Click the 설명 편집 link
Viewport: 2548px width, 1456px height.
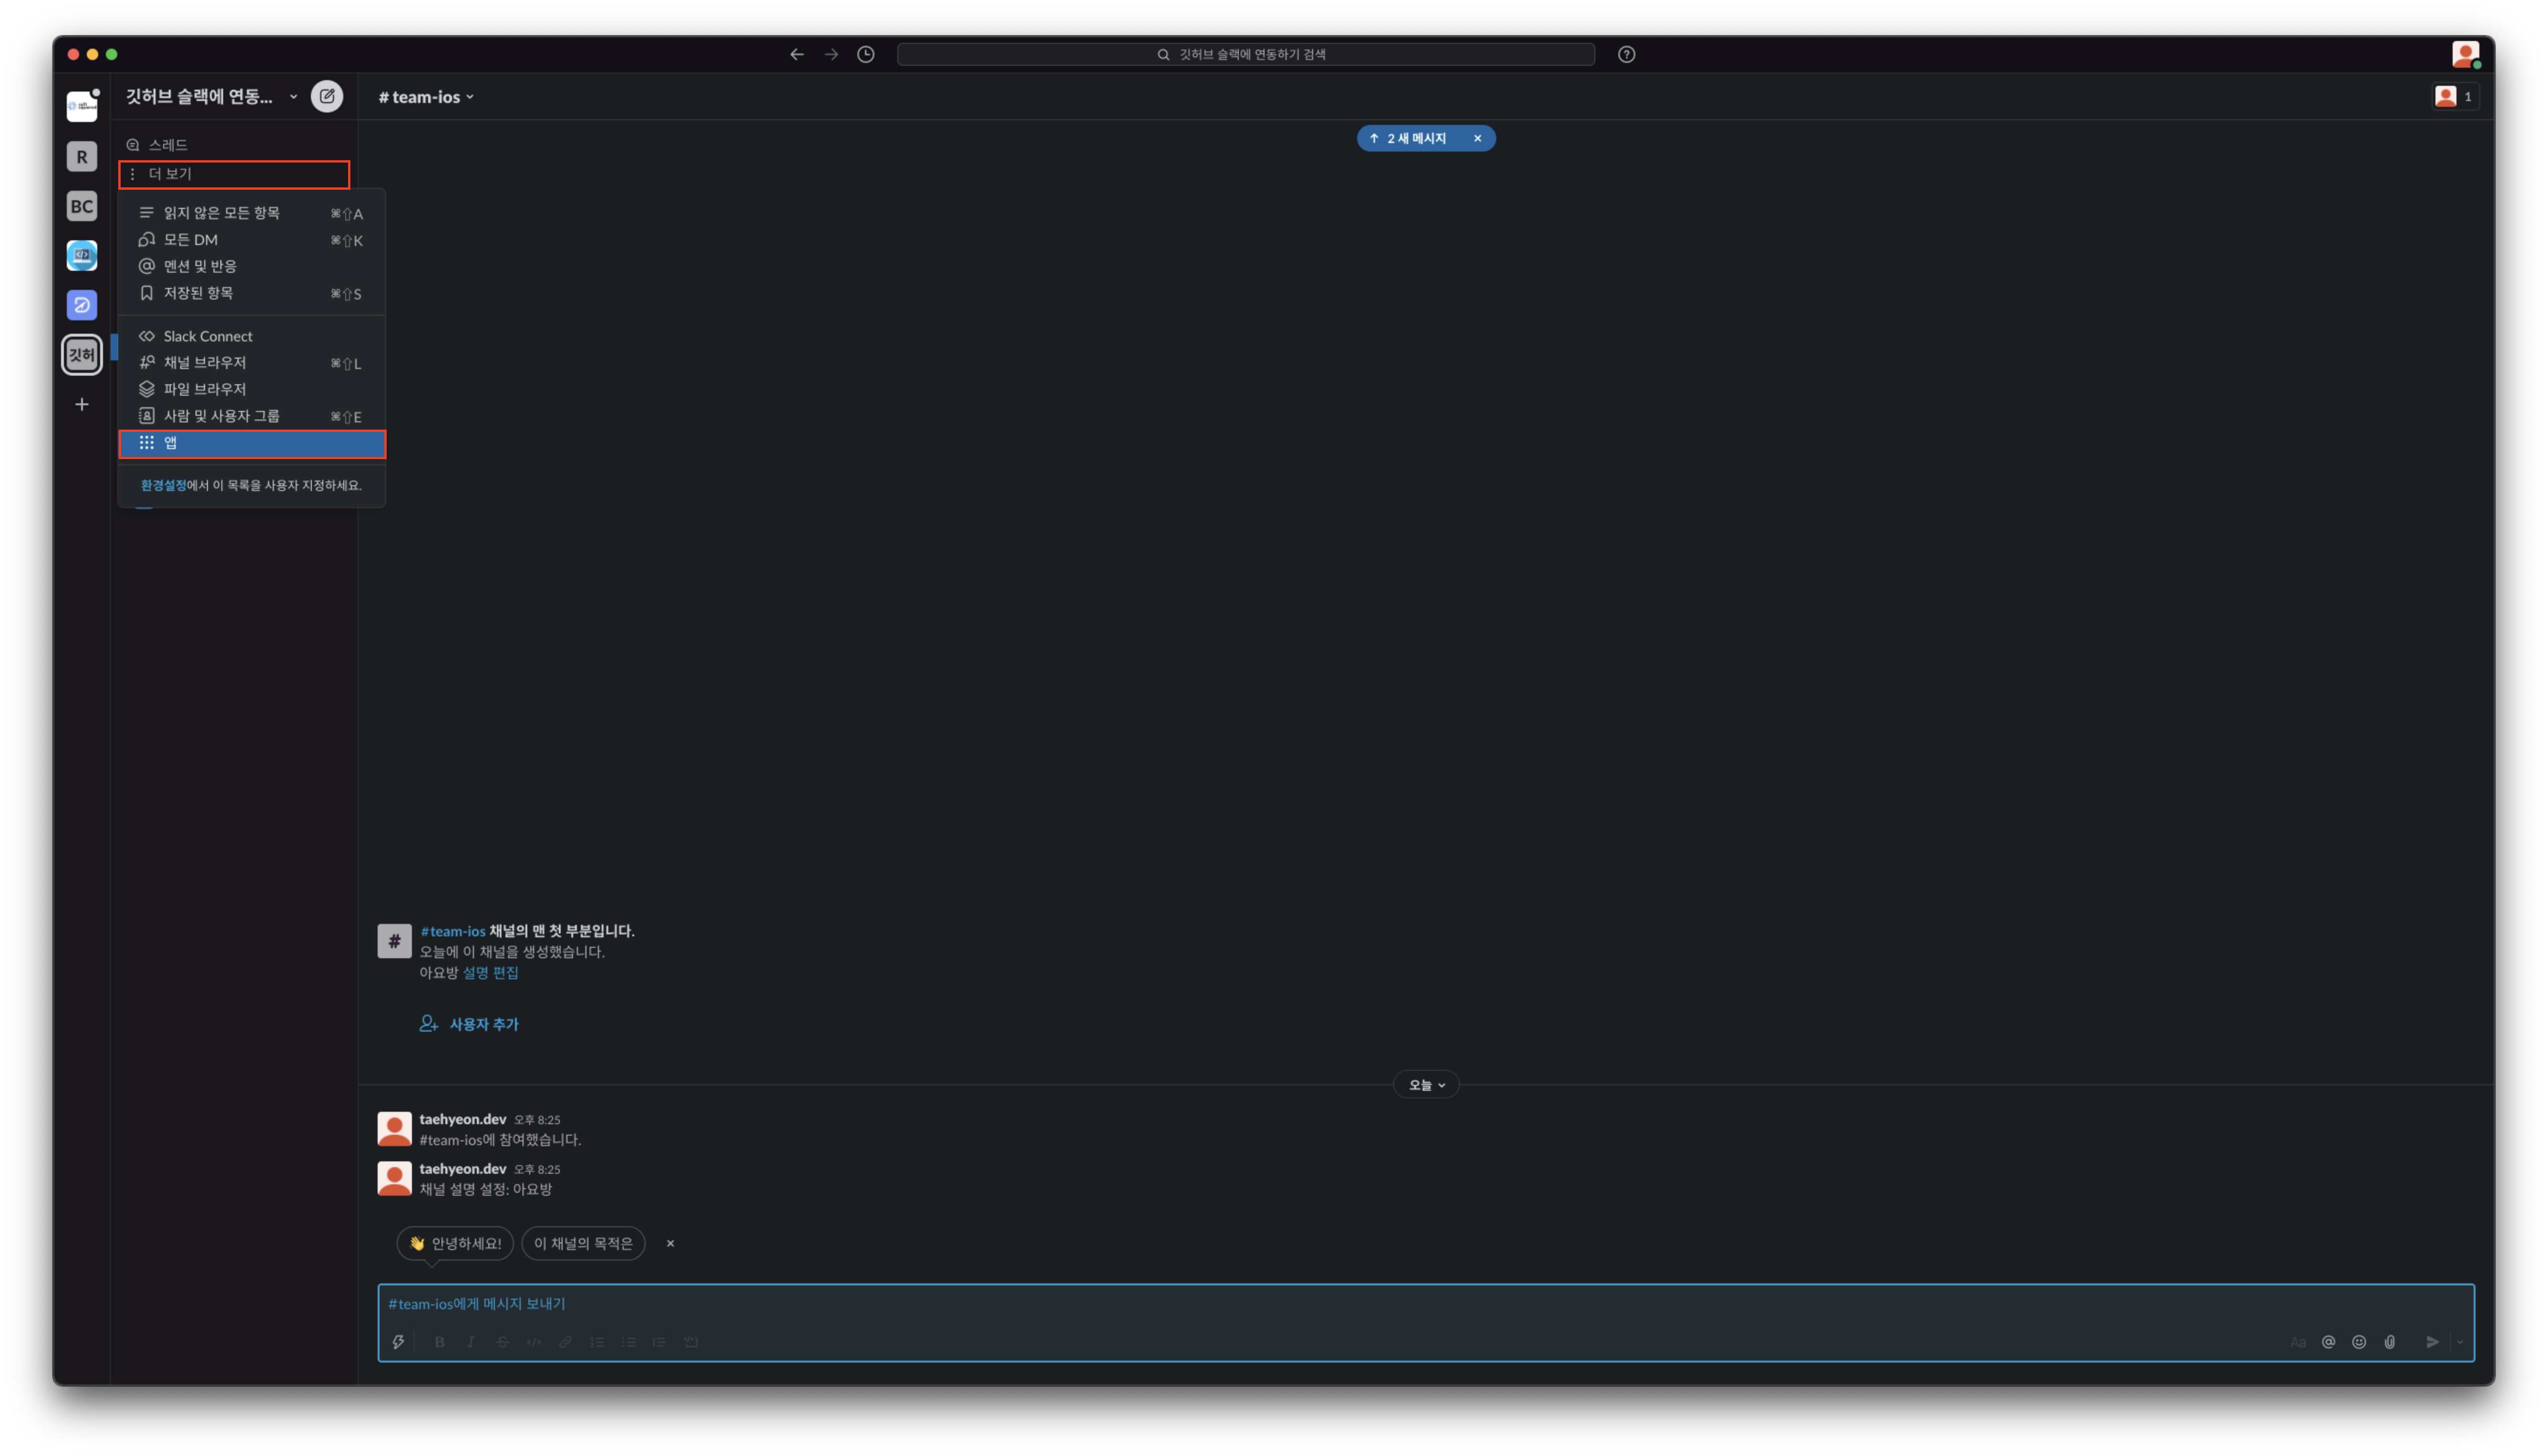(x=490, y=972)
